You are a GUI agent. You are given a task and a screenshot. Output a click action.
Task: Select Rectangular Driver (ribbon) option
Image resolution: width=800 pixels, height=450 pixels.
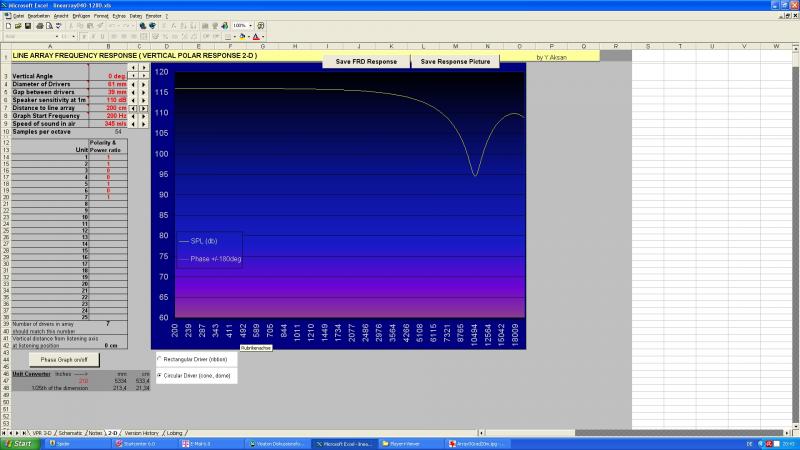pyautogui.click(x=158, y=357)
